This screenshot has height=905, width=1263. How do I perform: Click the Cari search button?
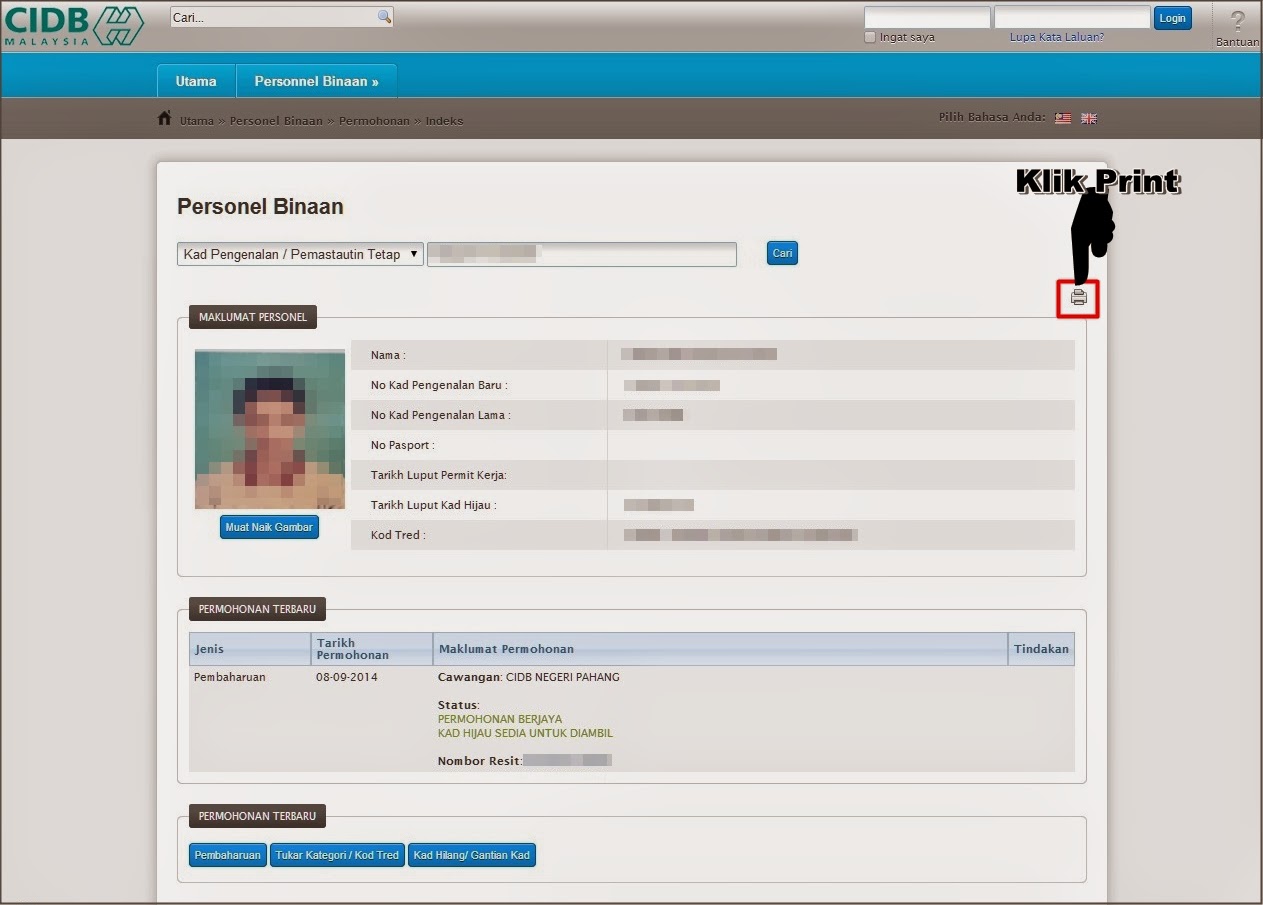point(782,253)
